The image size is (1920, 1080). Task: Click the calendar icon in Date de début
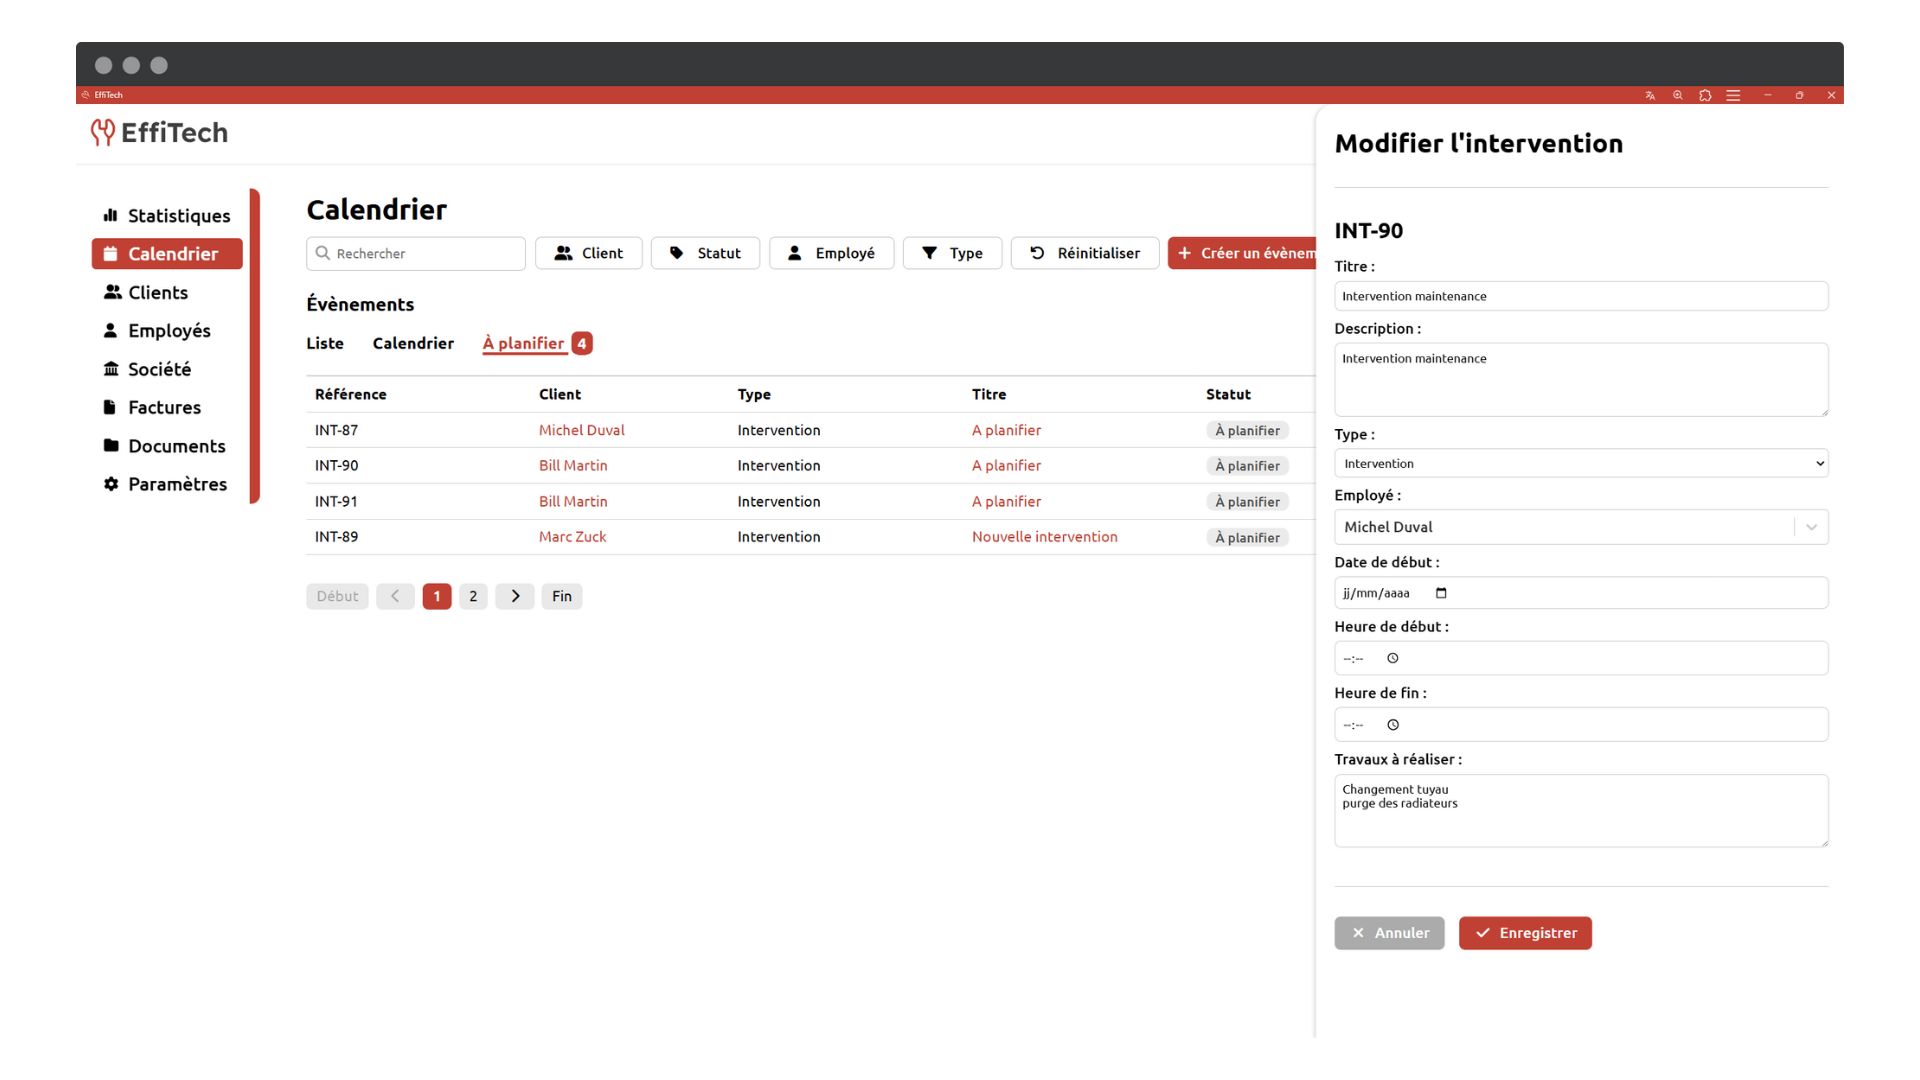[x=1441, y=593]
